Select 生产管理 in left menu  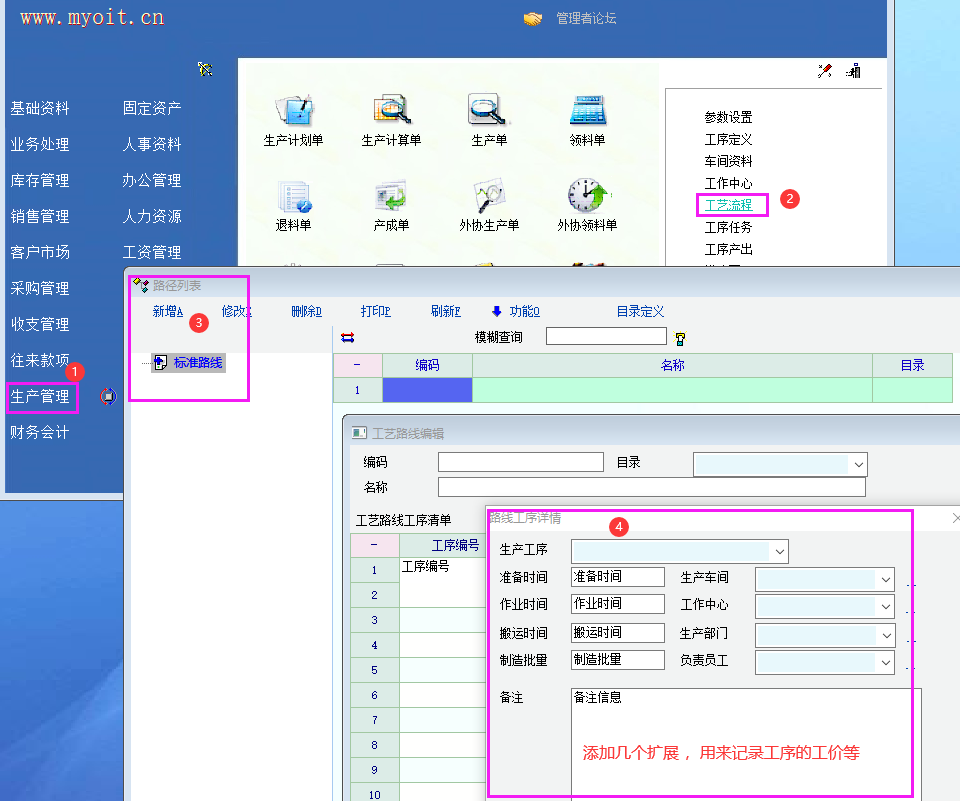pyautogui.click(x=40, y=397)
